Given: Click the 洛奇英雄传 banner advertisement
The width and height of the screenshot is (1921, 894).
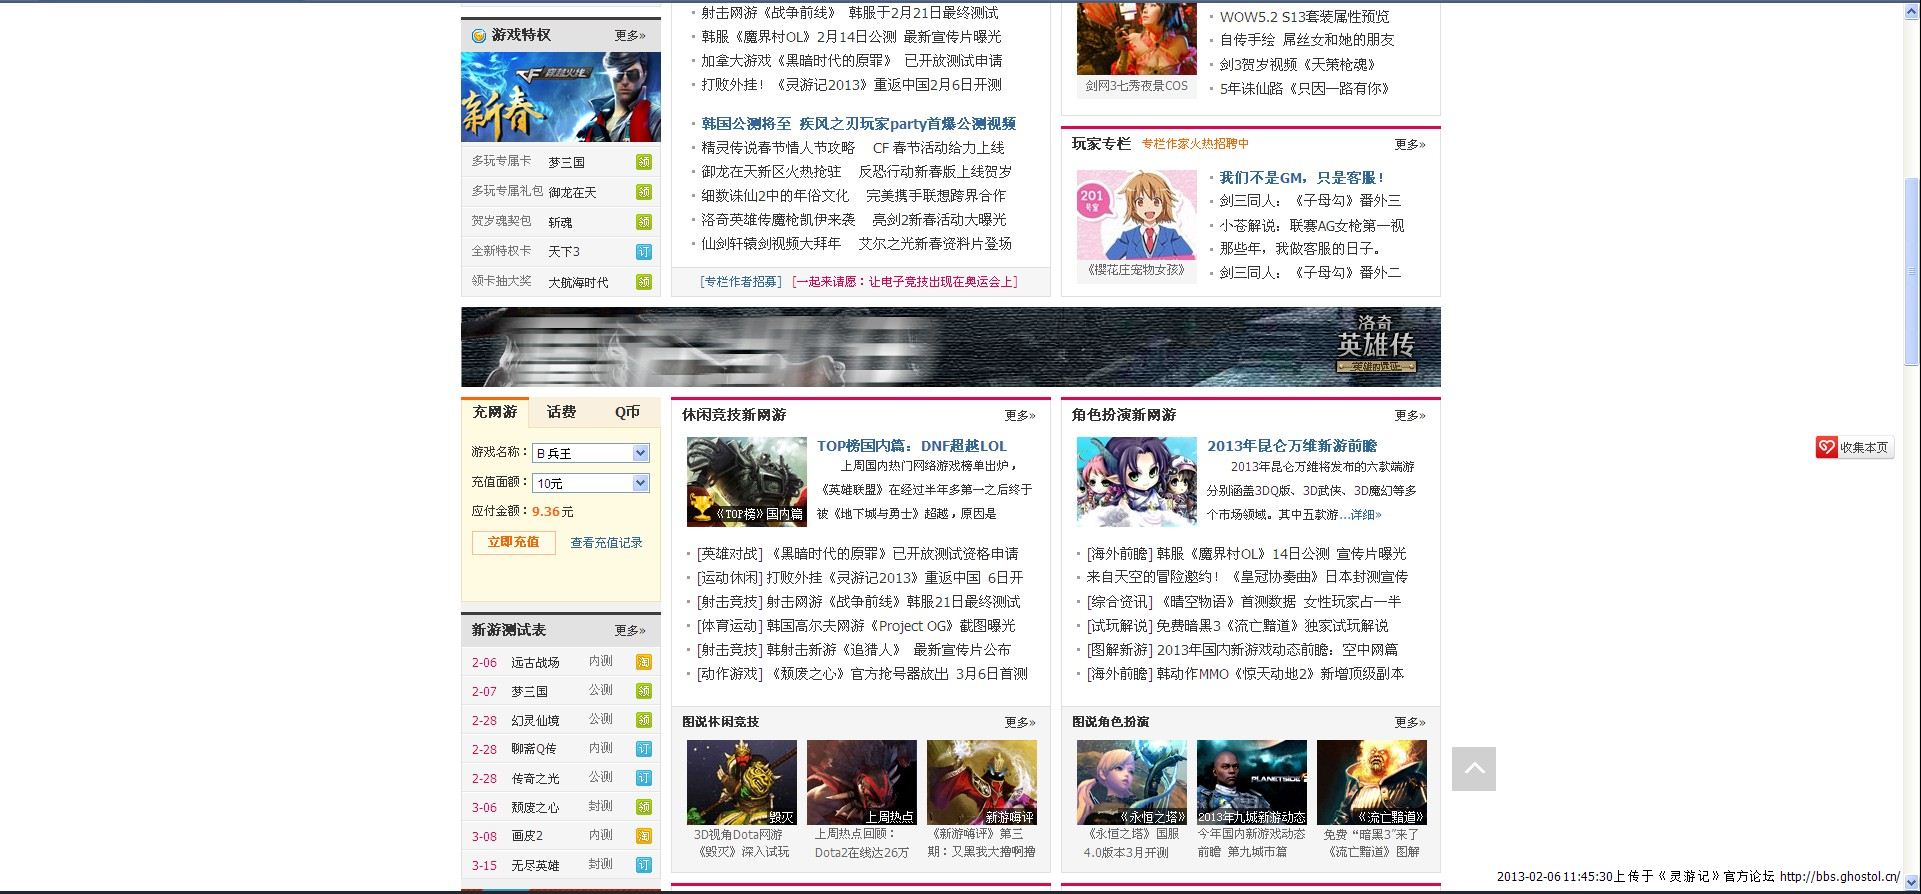Looking at the screenshot, I should coord(950,347).
